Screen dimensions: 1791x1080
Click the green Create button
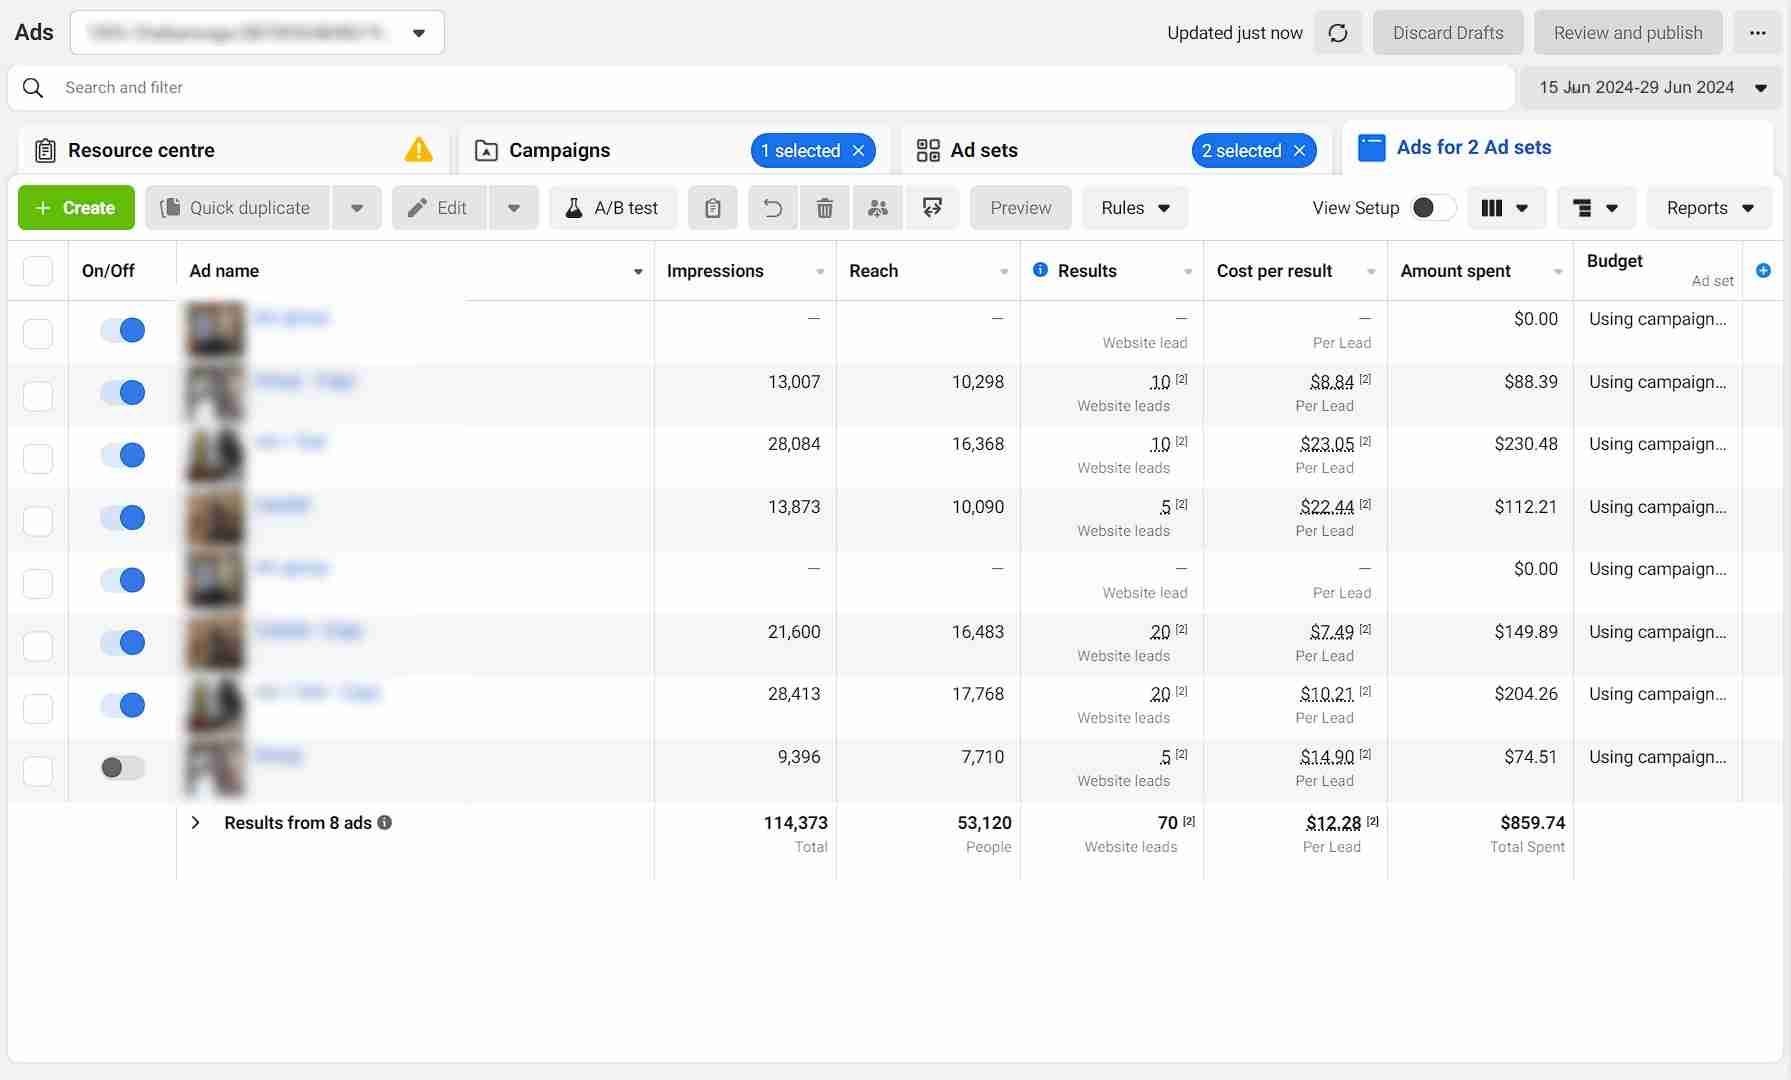click(x=75, y=208)
